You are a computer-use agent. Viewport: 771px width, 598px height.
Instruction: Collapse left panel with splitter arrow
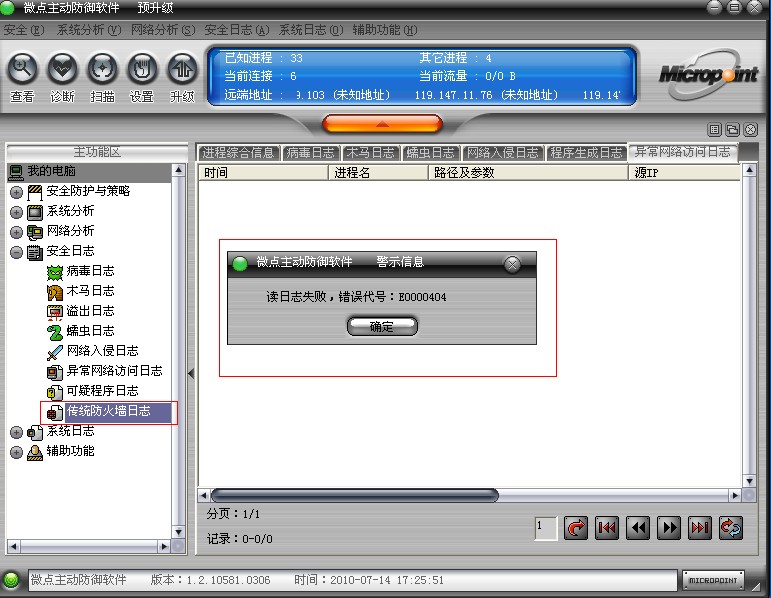[191, 374]
